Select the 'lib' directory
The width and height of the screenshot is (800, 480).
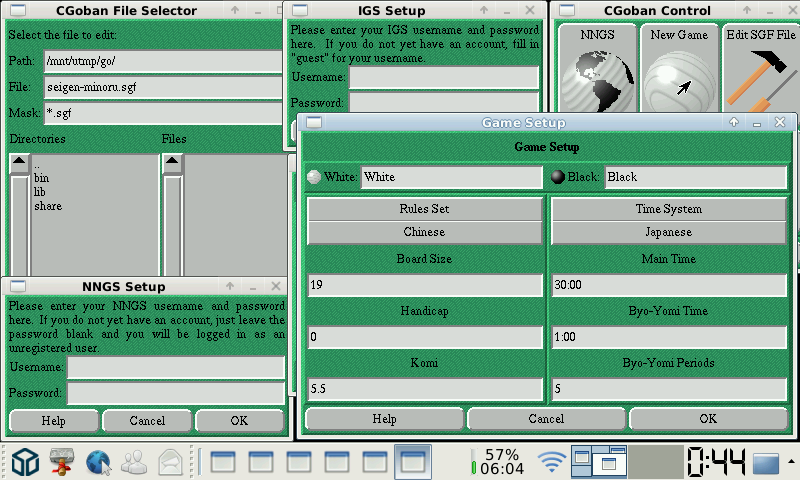(x=40, y=192)
